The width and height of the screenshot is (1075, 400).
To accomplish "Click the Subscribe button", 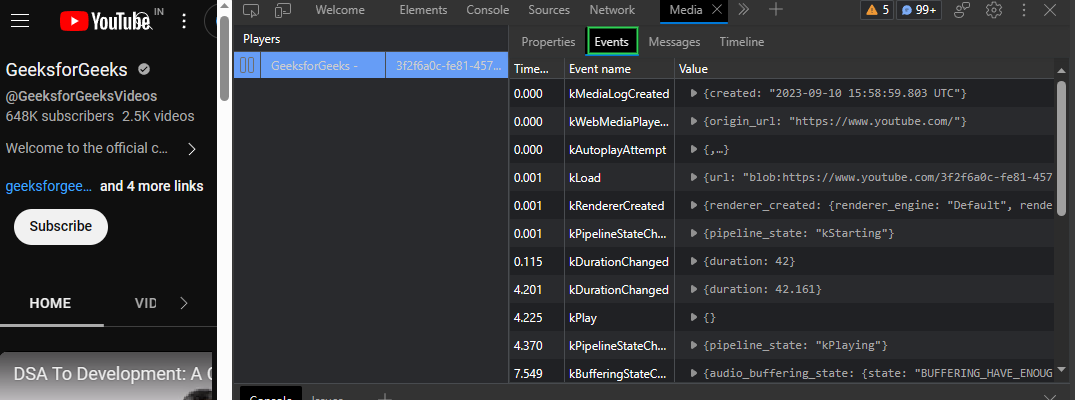I will pos(61,226).
